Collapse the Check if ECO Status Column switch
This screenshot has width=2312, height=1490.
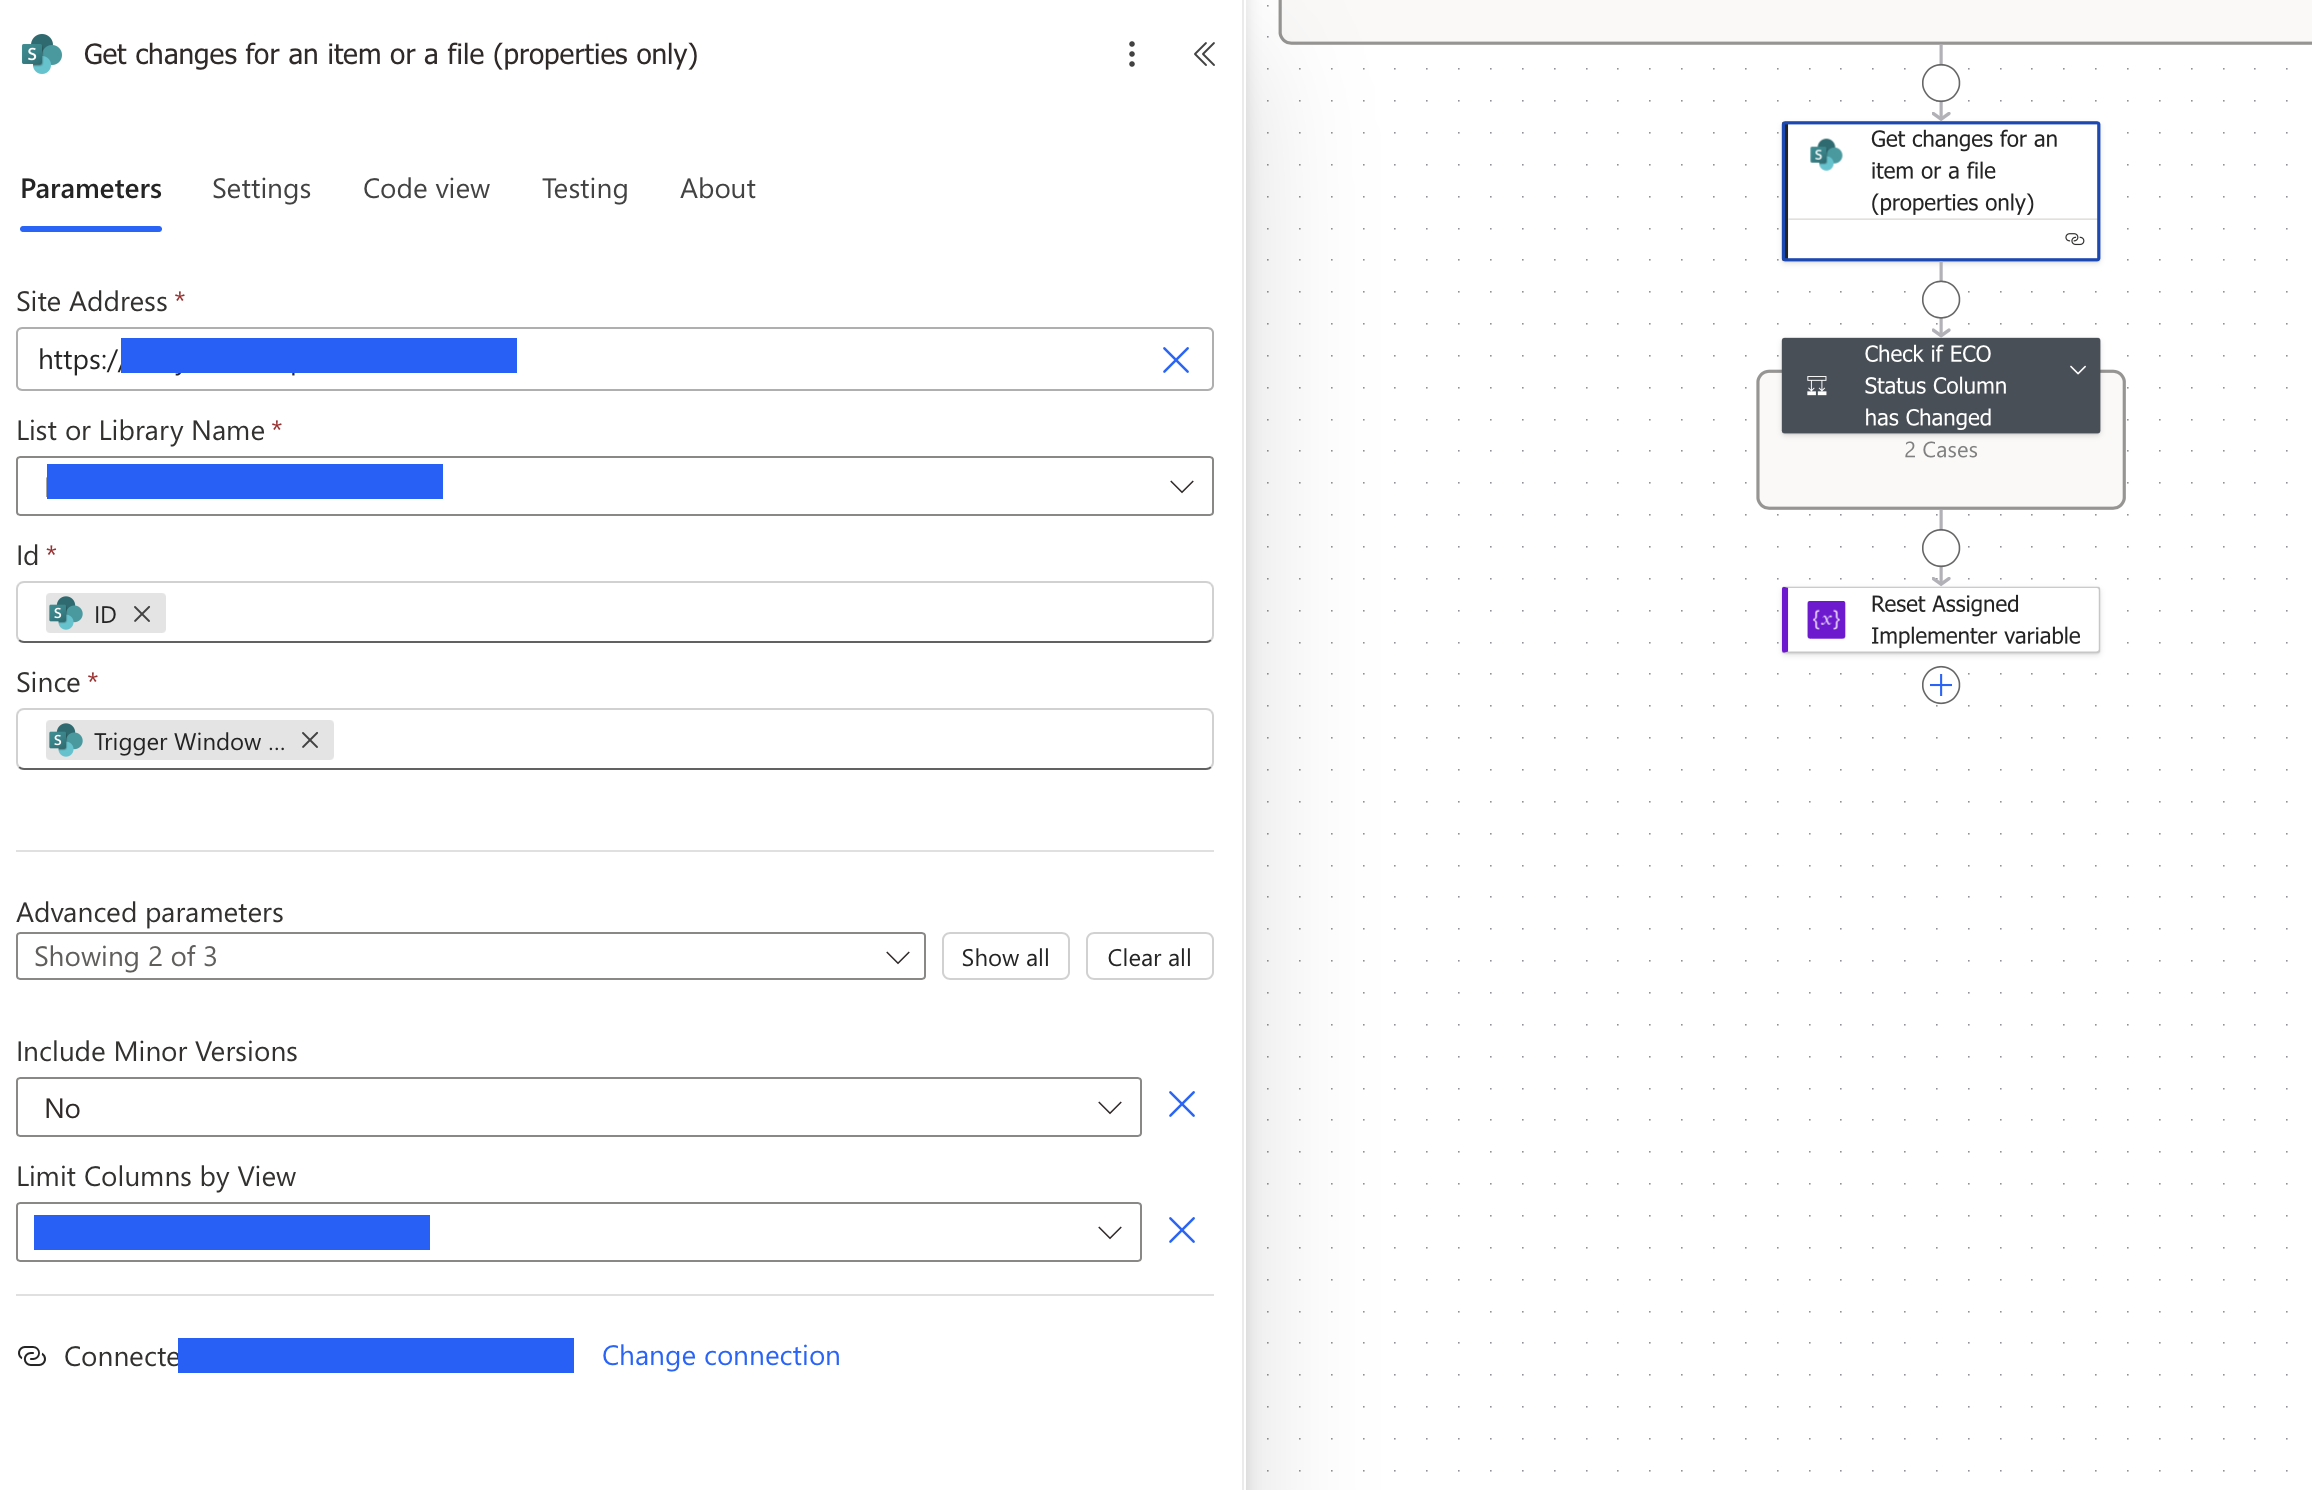[2077, 370]
